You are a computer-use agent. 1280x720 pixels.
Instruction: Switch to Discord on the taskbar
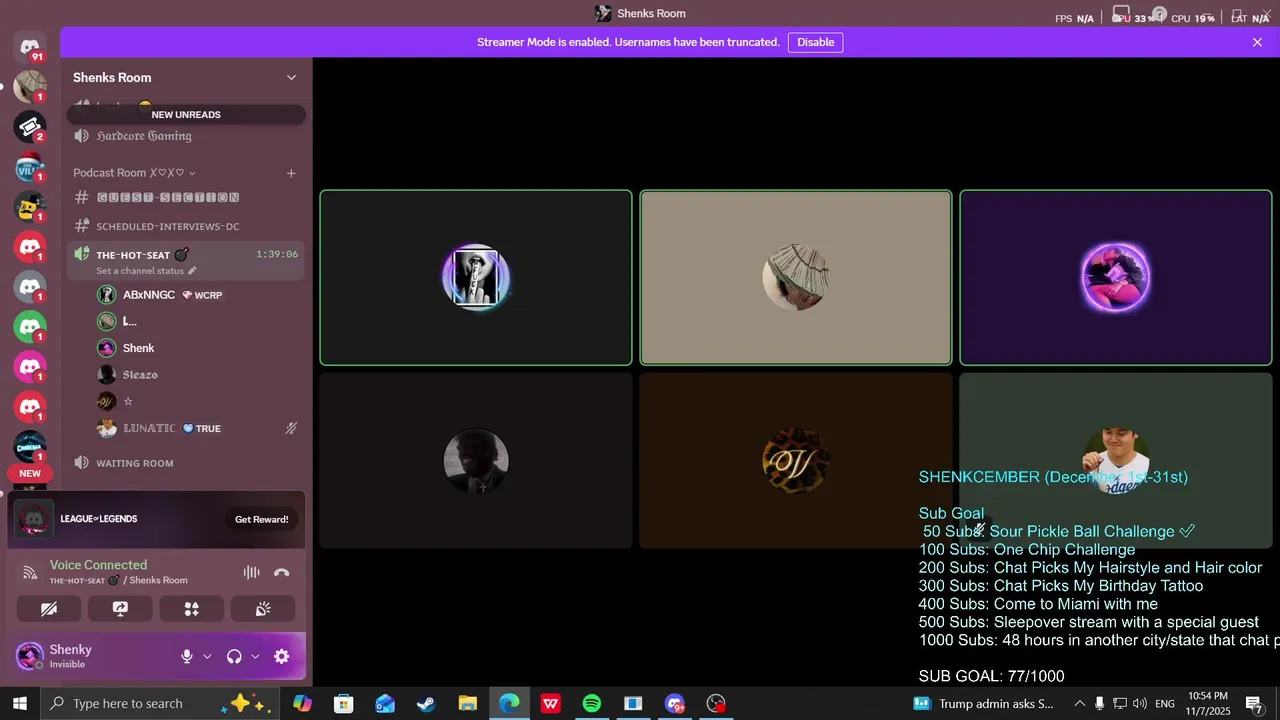(x=675, y=703)
